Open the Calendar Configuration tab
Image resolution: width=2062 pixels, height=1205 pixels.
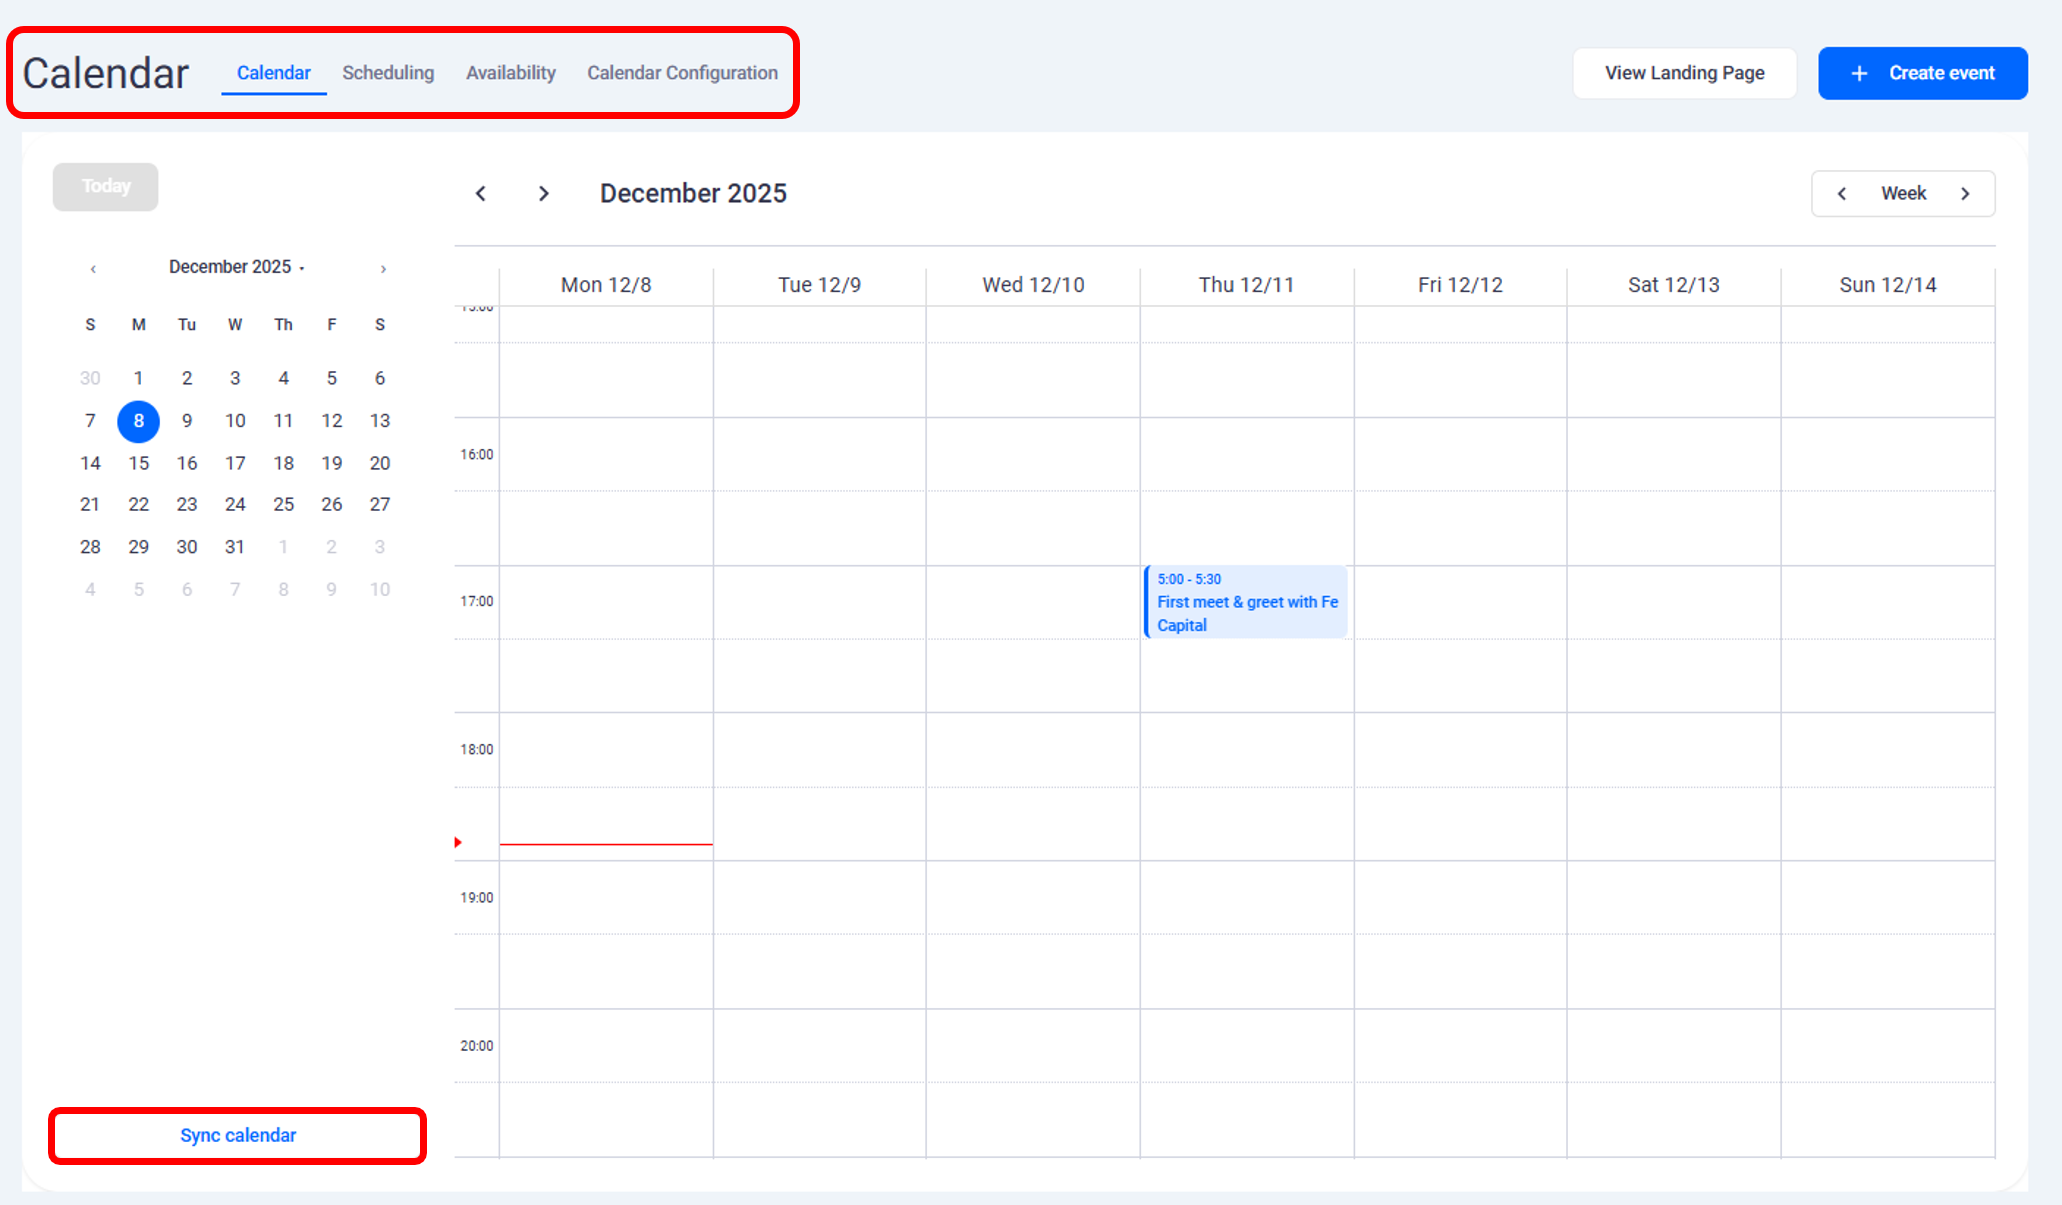tap(682, 73)
